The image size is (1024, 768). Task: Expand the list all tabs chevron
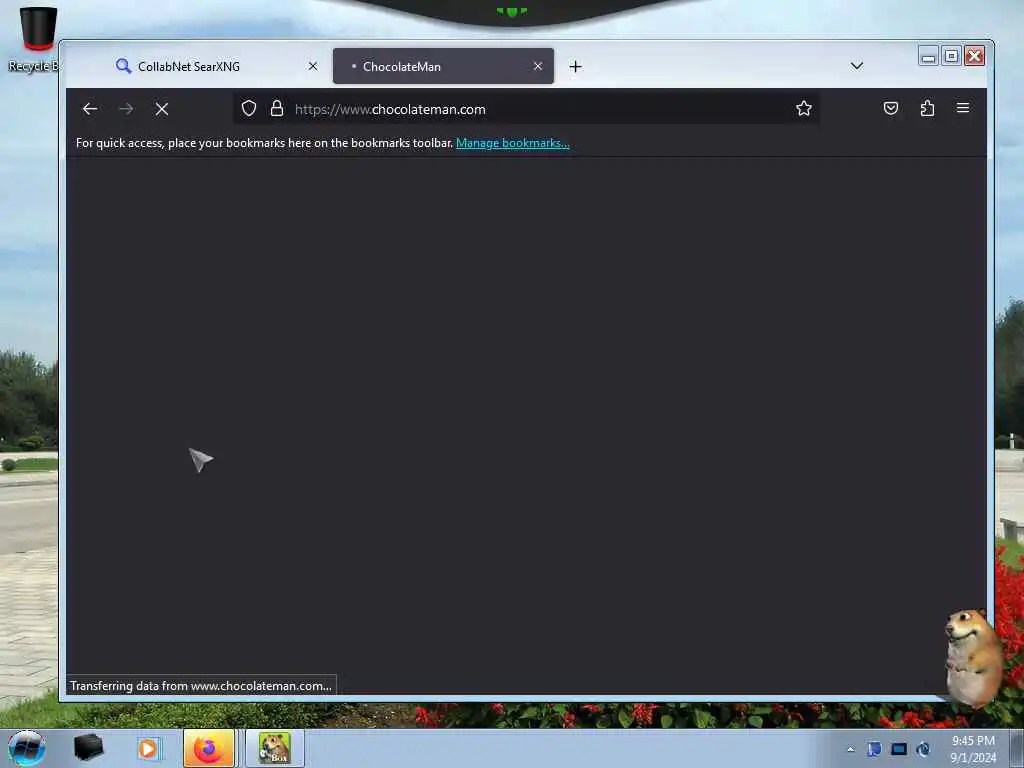pos(857,66)
